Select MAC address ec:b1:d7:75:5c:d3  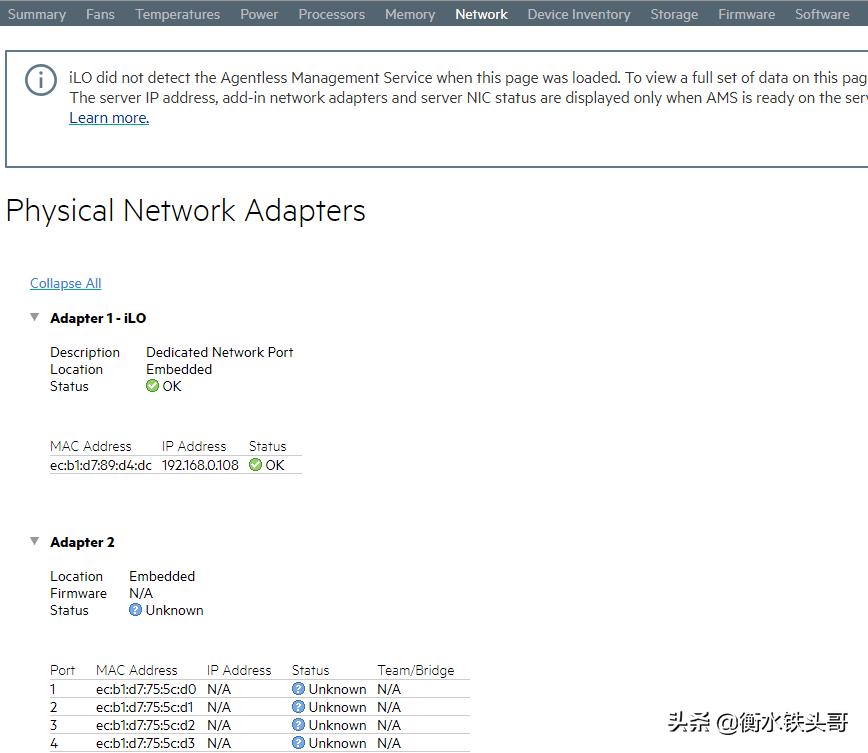tap(146, 743)
